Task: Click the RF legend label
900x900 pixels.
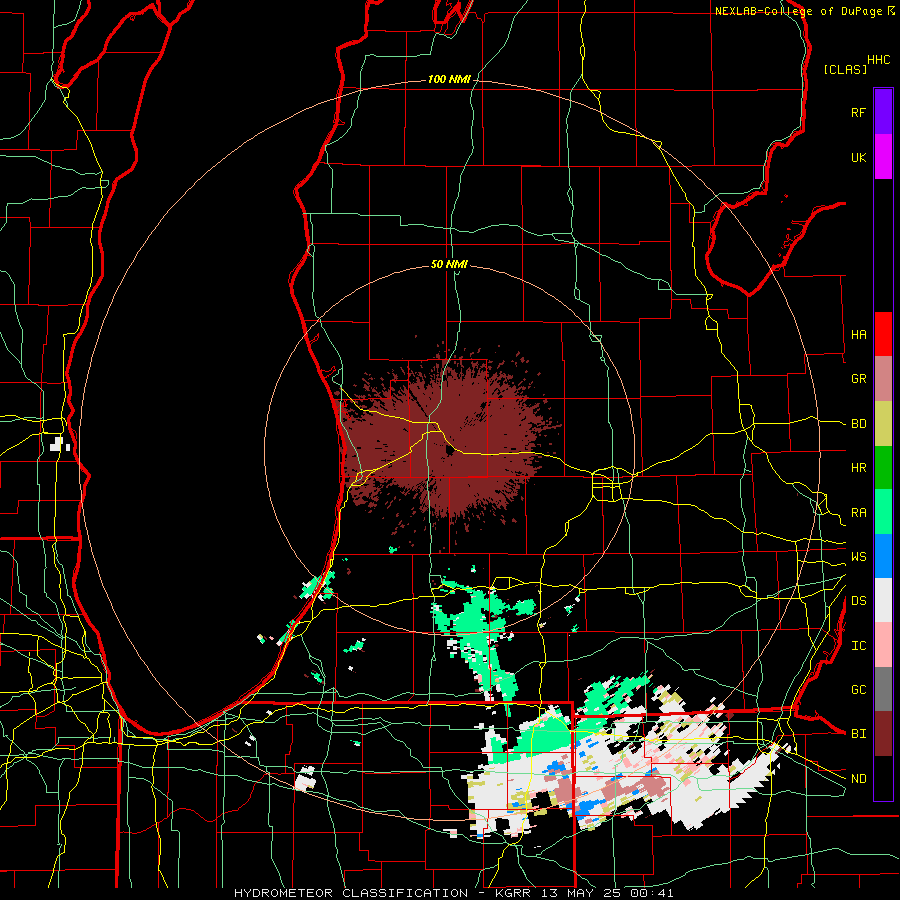Action: pos(859,112)
